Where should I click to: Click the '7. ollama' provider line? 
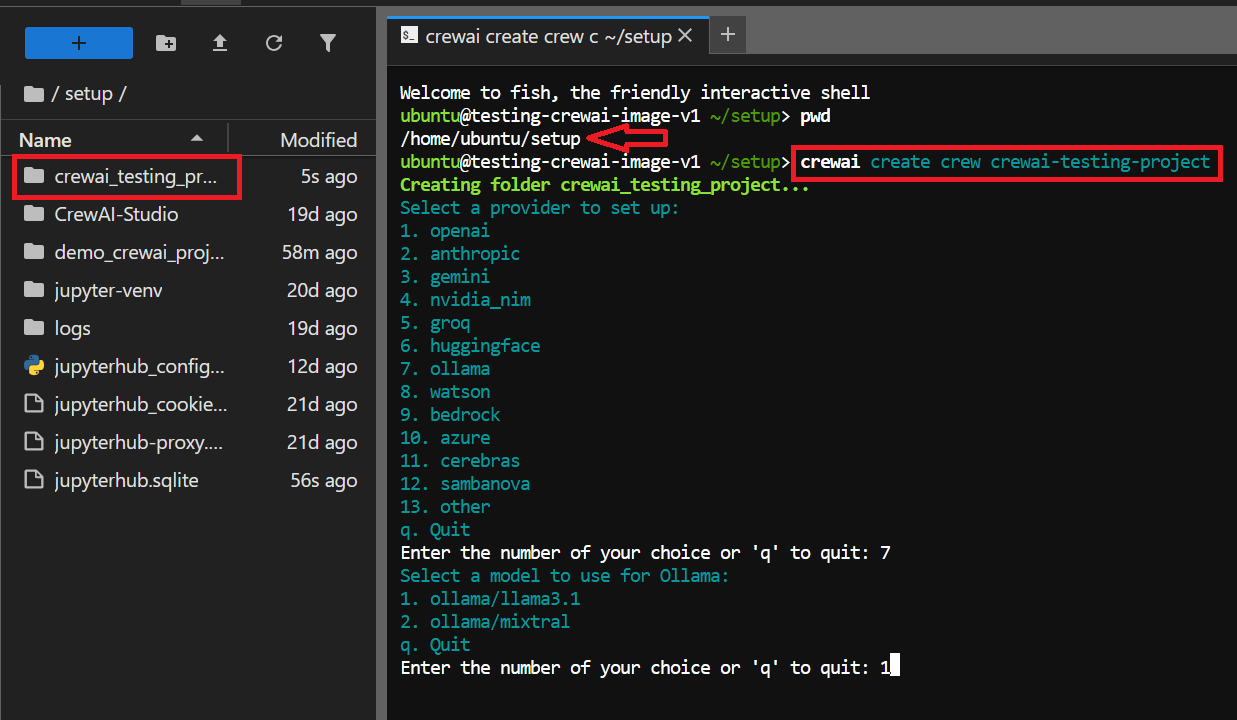coord(445,369)
